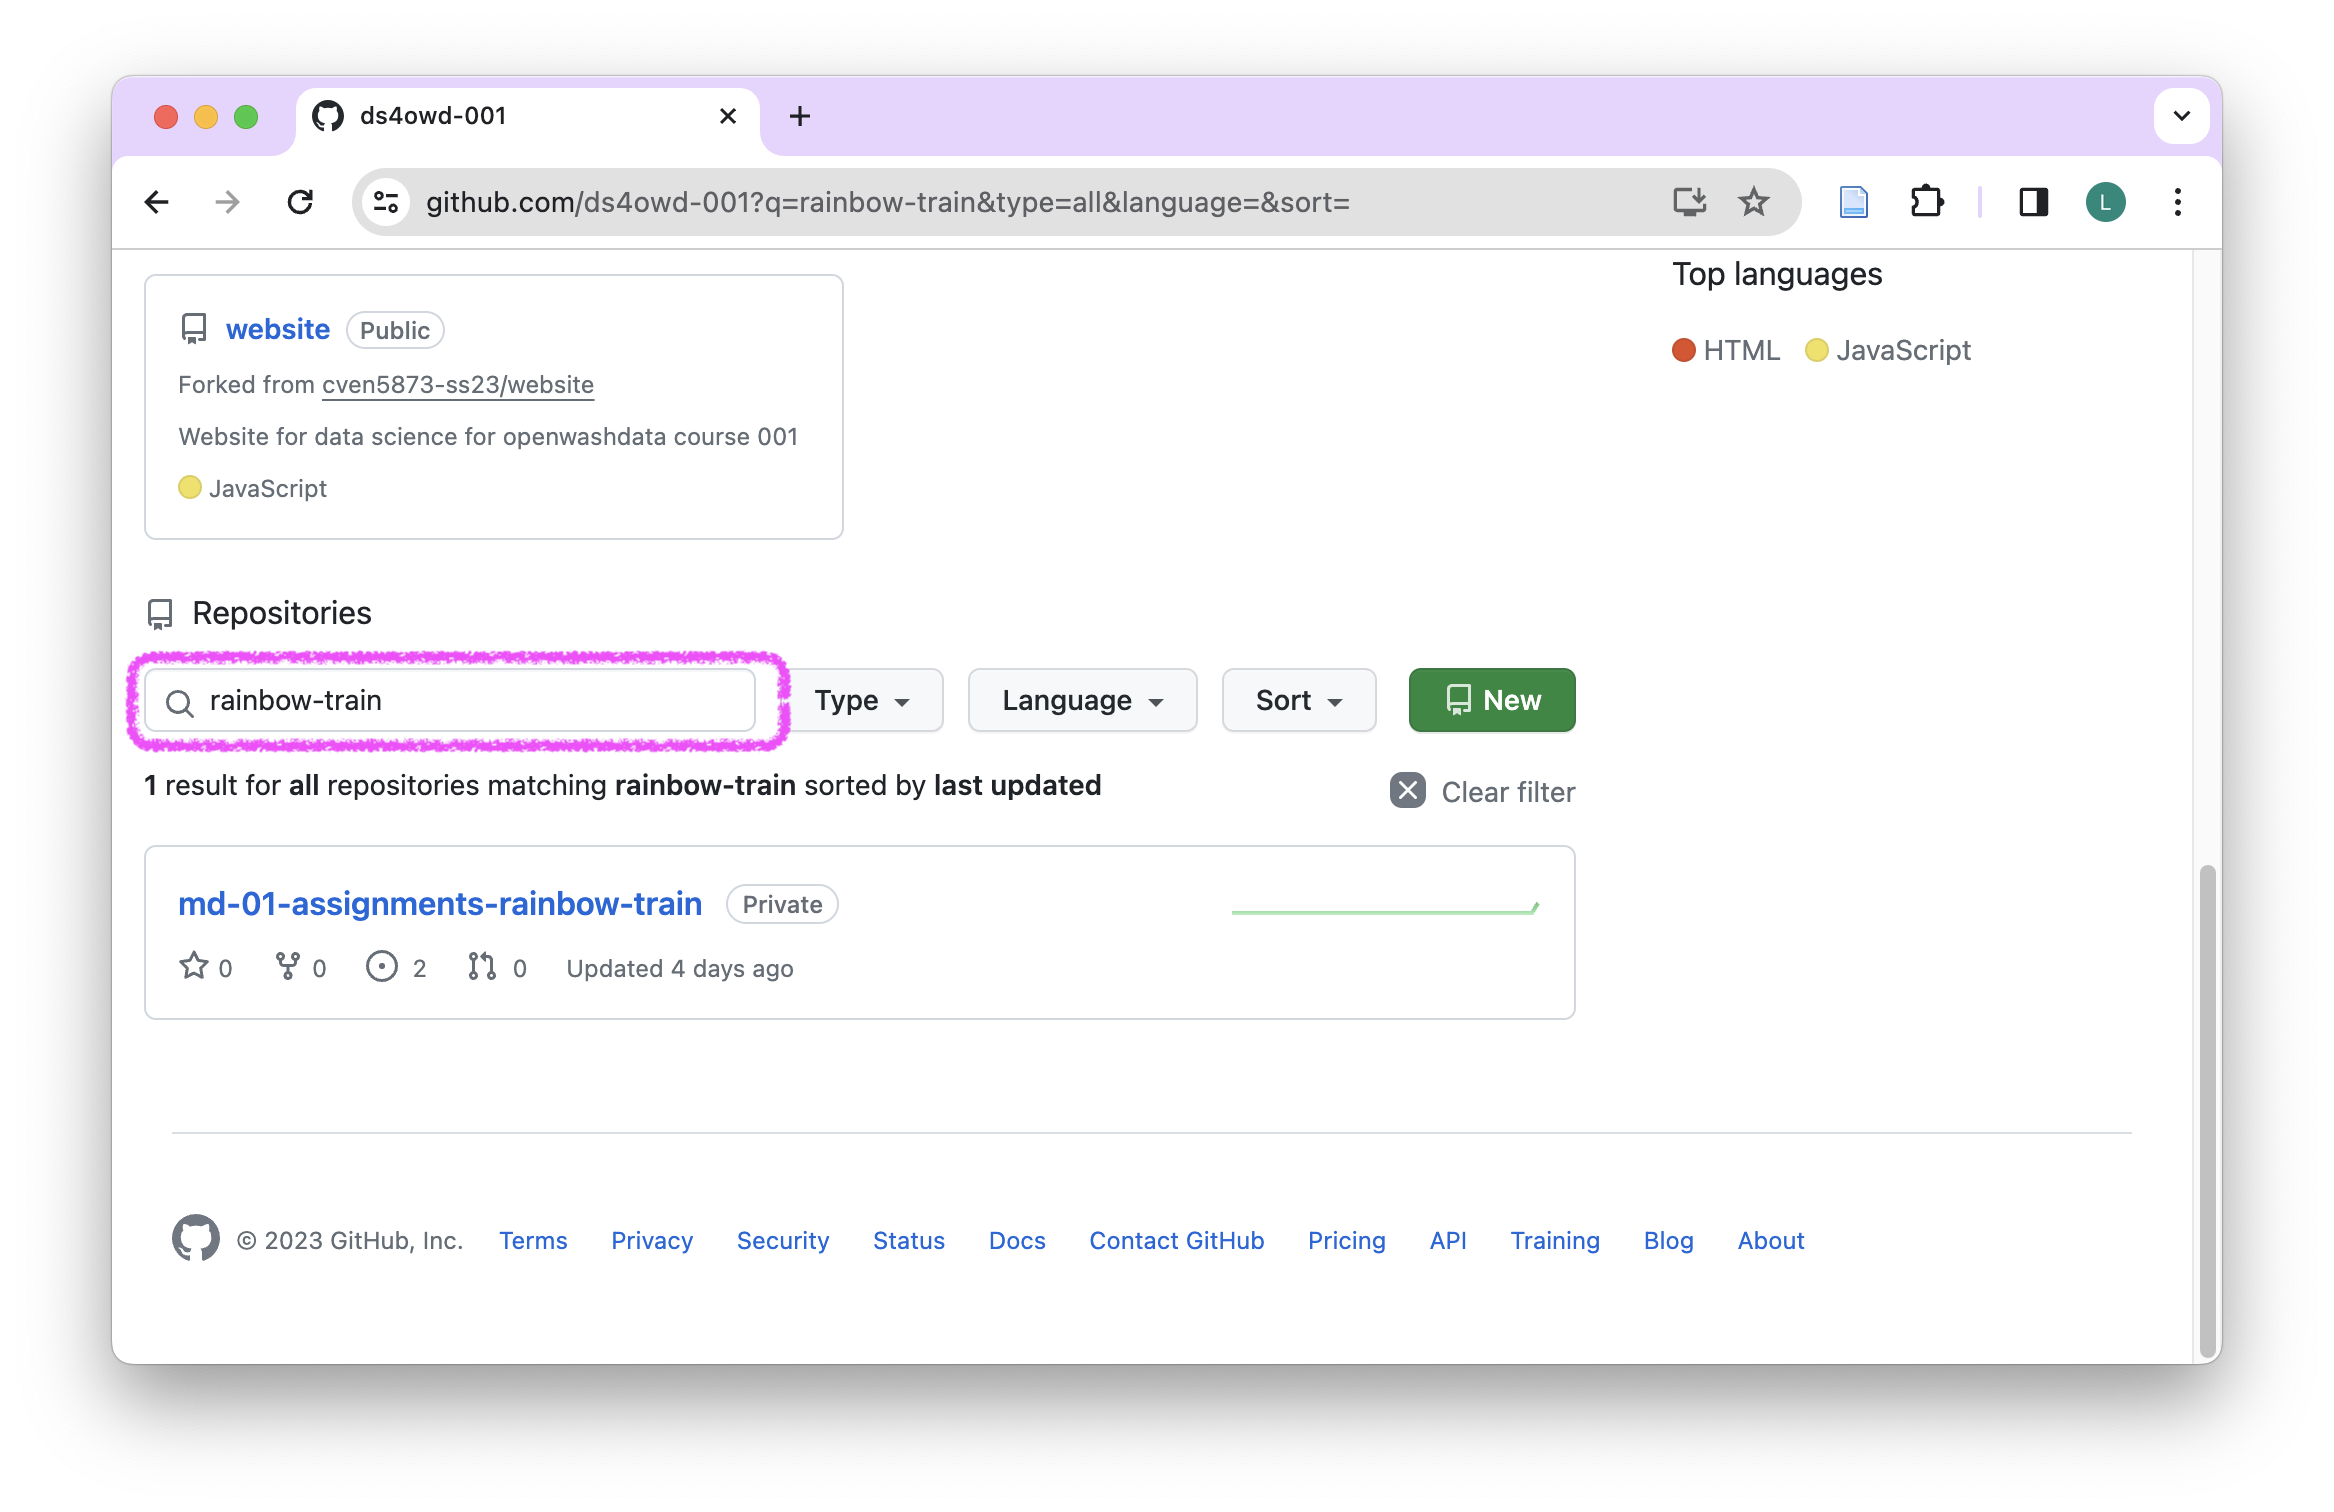Viewport: 2334px width, 1512px height.
Task: Toggle the browser side panel icon
Action: pos(2033,202)
